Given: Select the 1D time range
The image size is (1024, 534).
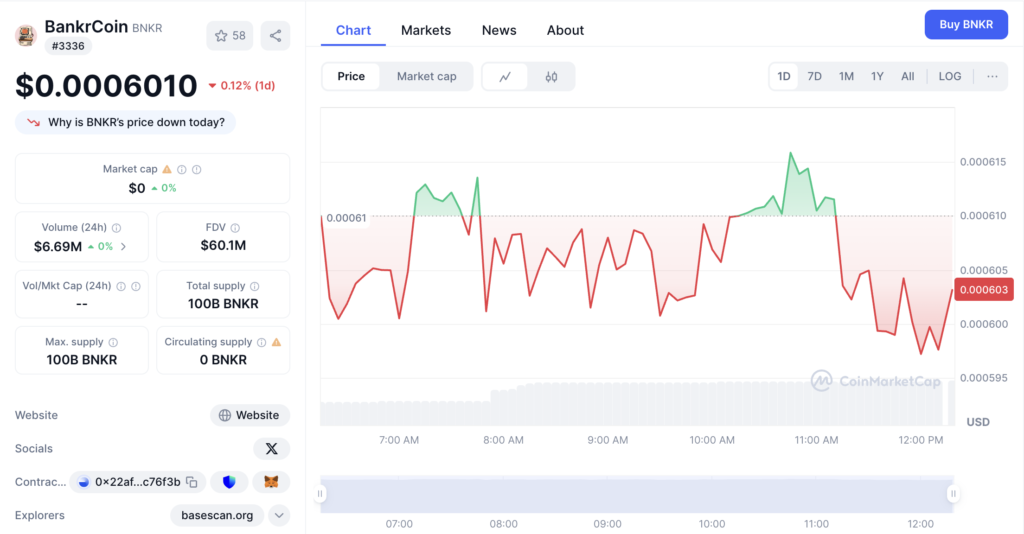Looking at the screenshot, I should [x=784, y=76].
